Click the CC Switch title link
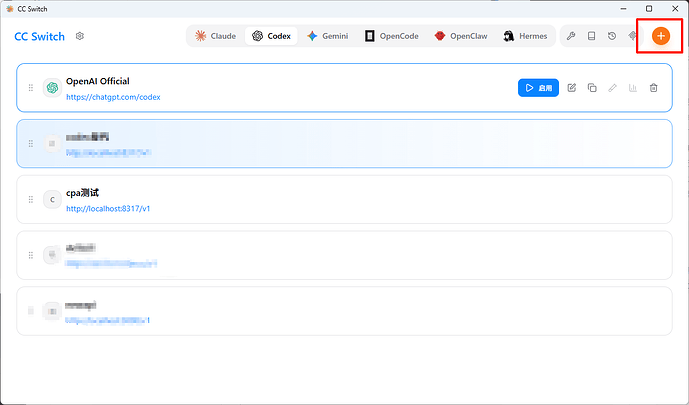The image size is (689, 405). pos(40,36)
